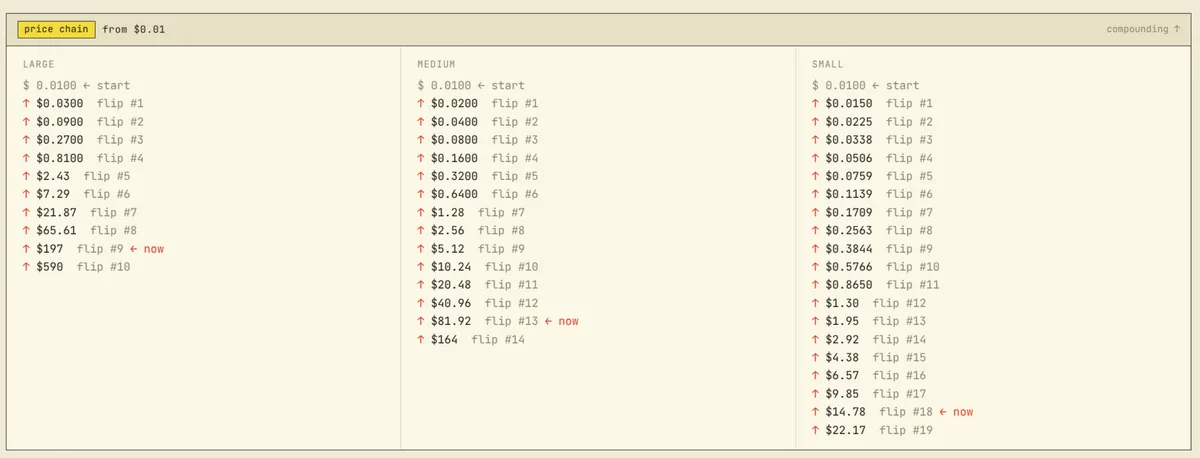Click the '$22.17' flip #19 price
The height and width of the screenshot is (458, 1200).
pos(846,429)
